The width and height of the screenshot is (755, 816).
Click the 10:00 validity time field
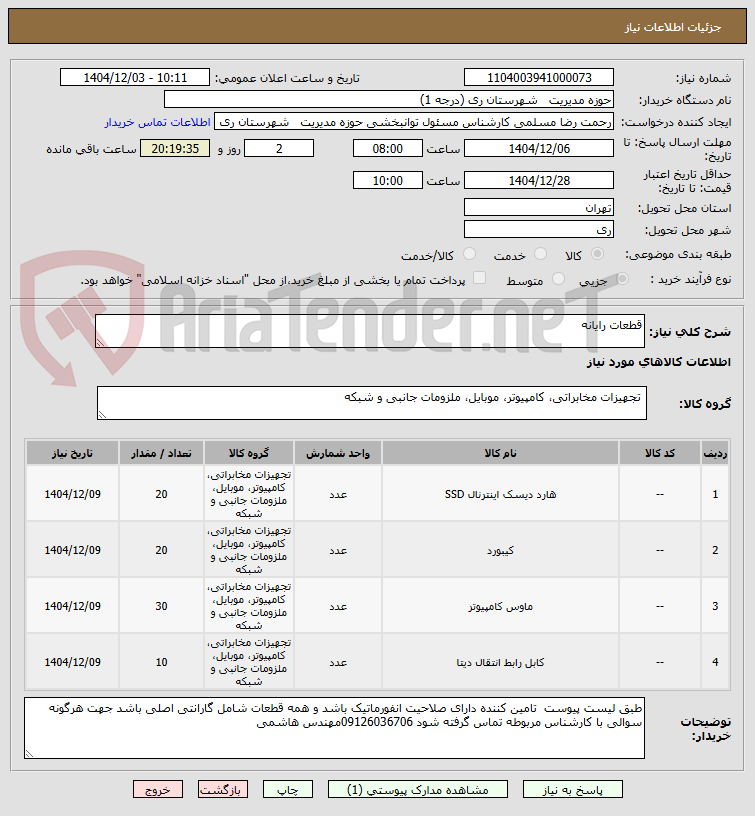click(x=388, y=181)
